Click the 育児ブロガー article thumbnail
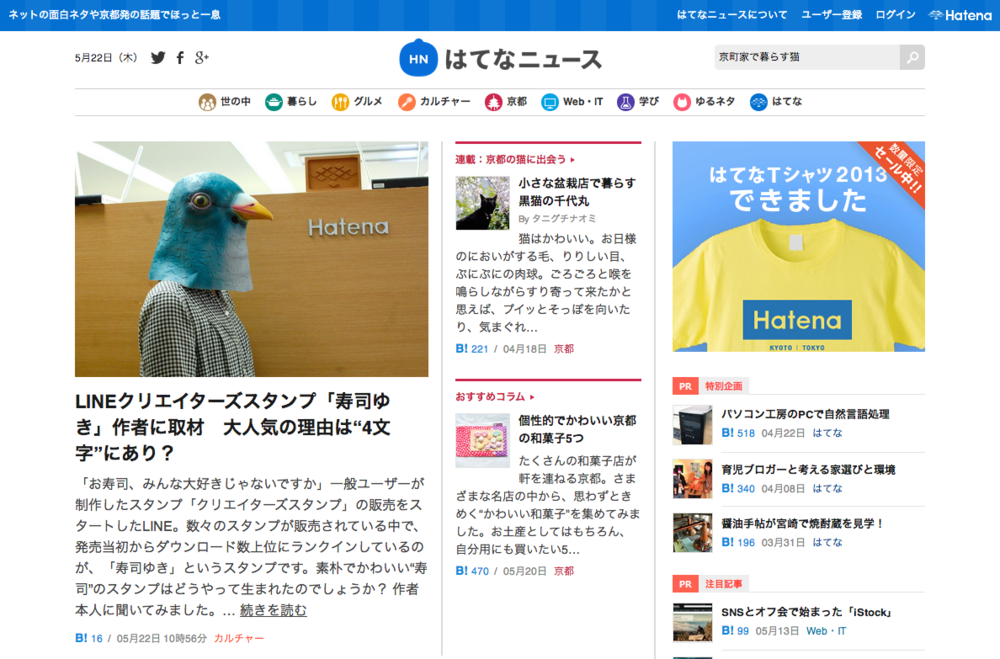Viewport: 1000px width, 659px height. [x=693, y=478]
